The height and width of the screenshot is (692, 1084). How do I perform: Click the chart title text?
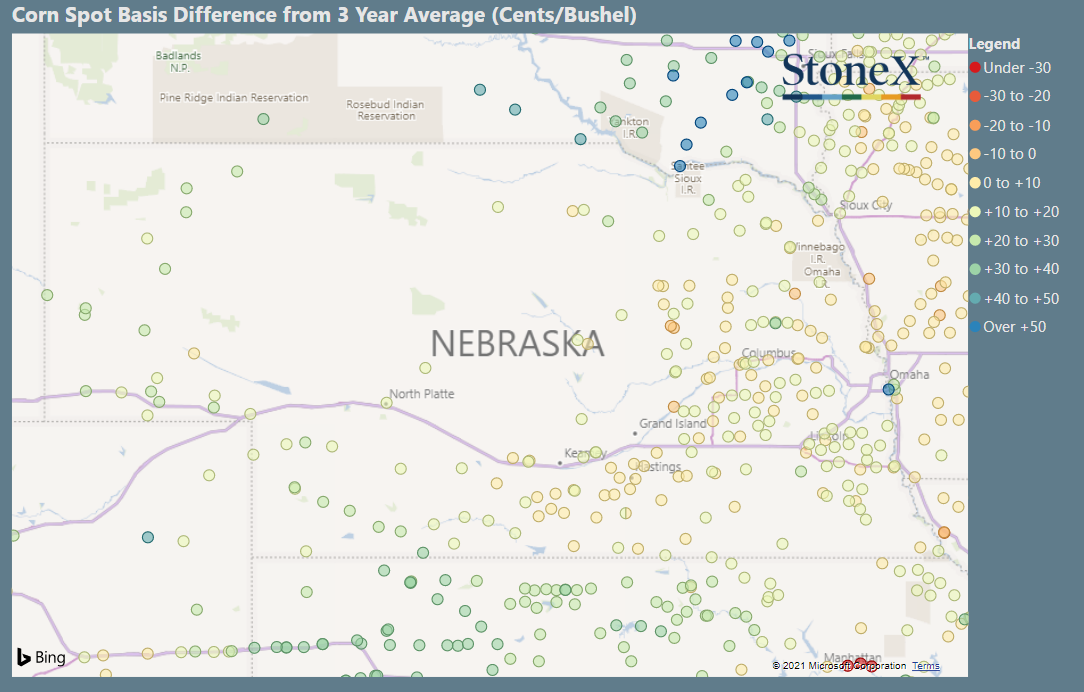tap(324, 15)
